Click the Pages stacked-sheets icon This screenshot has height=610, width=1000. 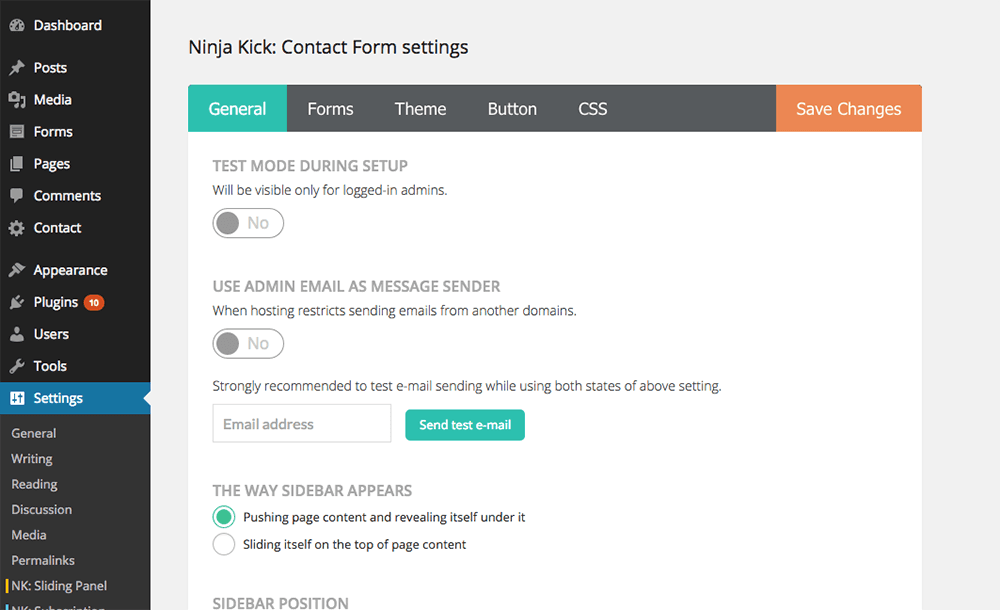click(17, 163)
